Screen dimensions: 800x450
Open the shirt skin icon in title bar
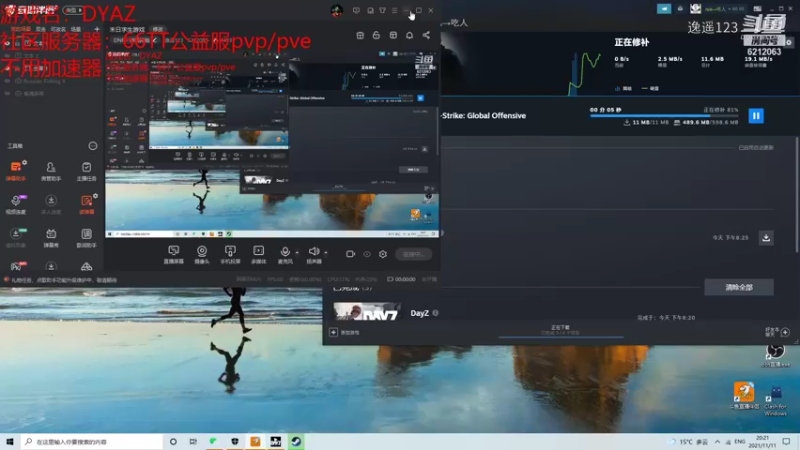point(382,10)
